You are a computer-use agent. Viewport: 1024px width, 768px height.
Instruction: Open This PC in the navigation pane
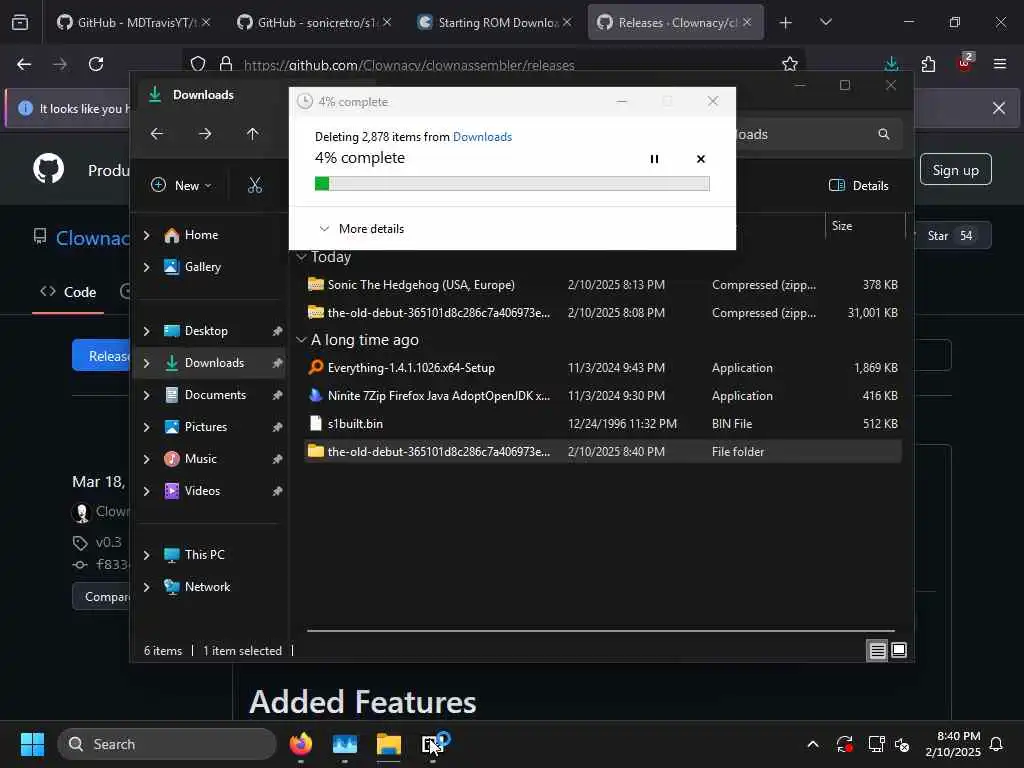pyautogui.click(x=204, y=554)
